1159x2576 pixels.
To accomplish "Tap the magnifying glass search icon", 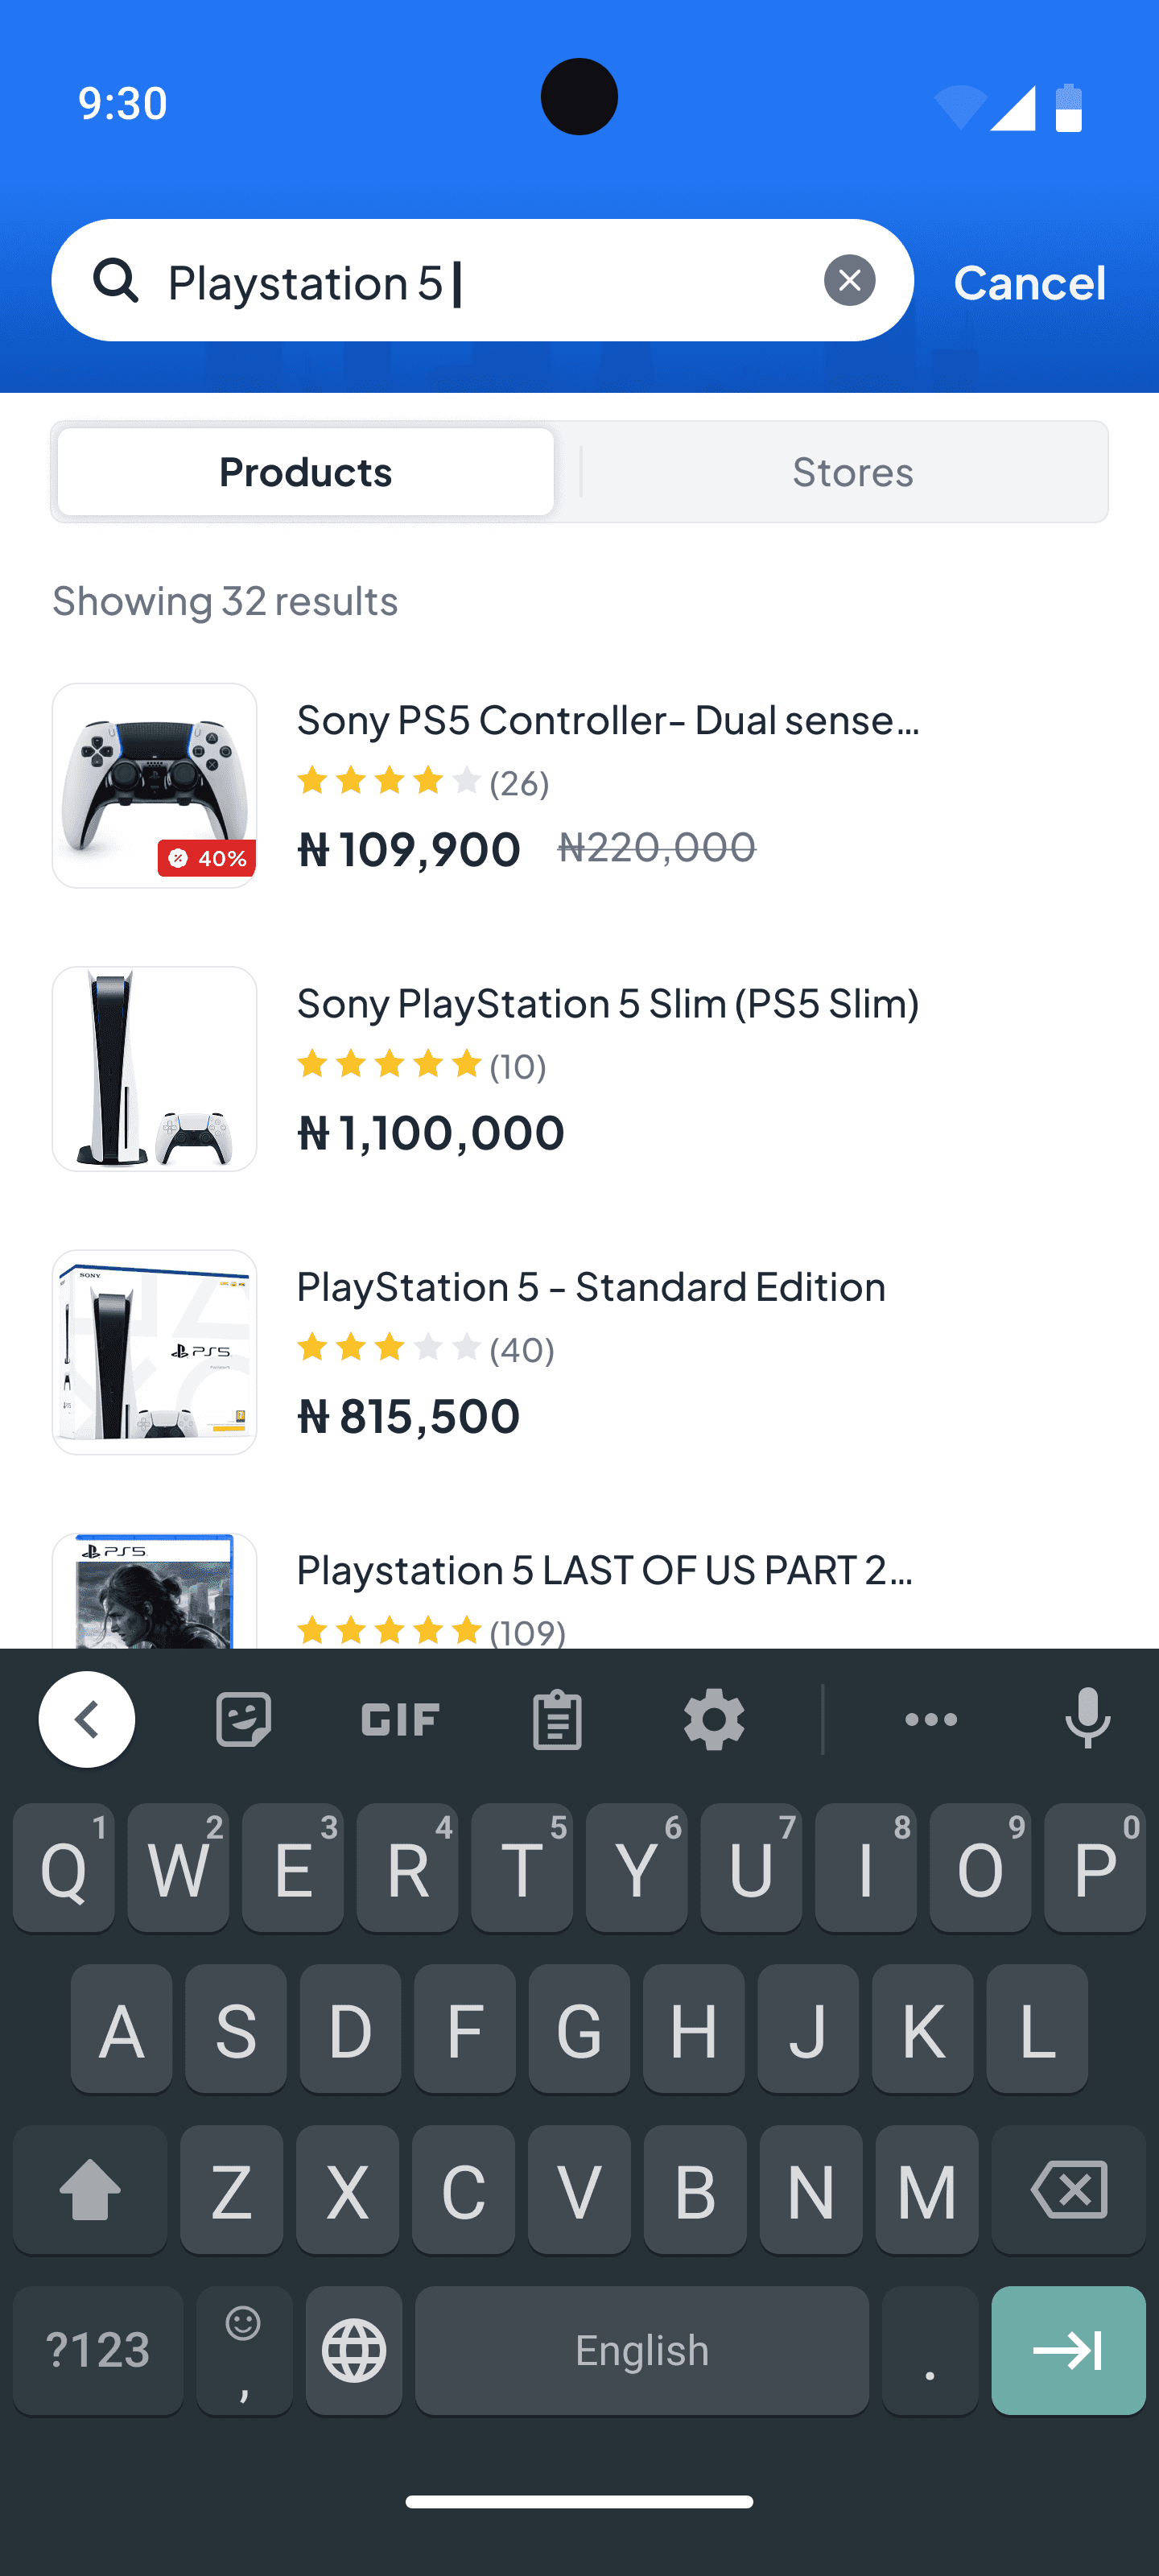I will 116,280.
